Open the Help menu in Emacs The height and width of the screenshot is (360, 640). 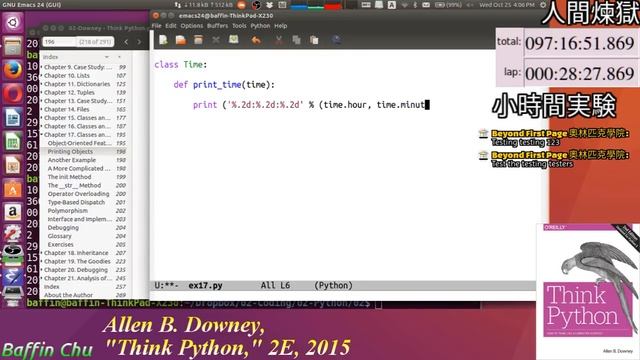280,26
